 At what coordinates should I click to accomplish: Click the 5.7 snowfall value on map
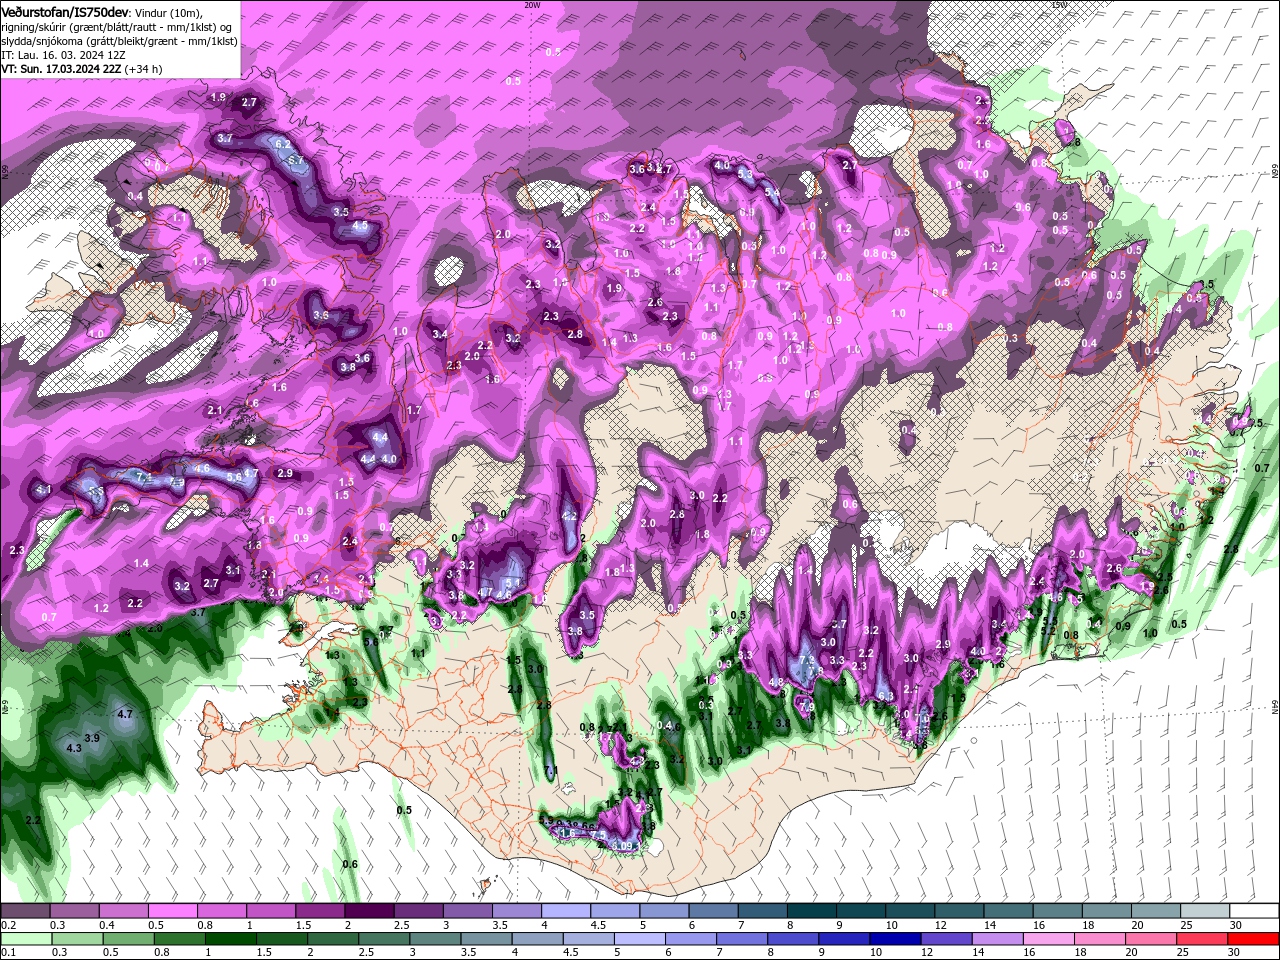tap(296, 160)
